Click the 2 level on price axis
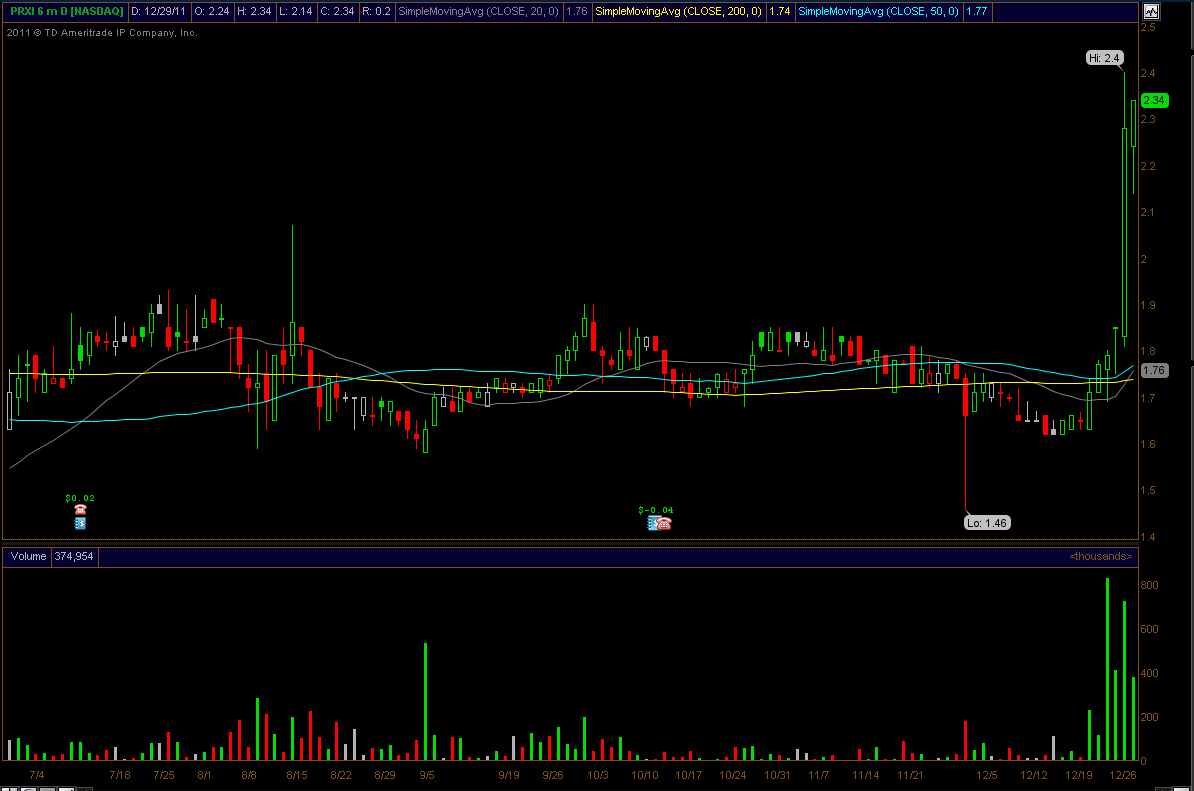The width and height of the screenshot is (1194, 791). click(1144, 259)
